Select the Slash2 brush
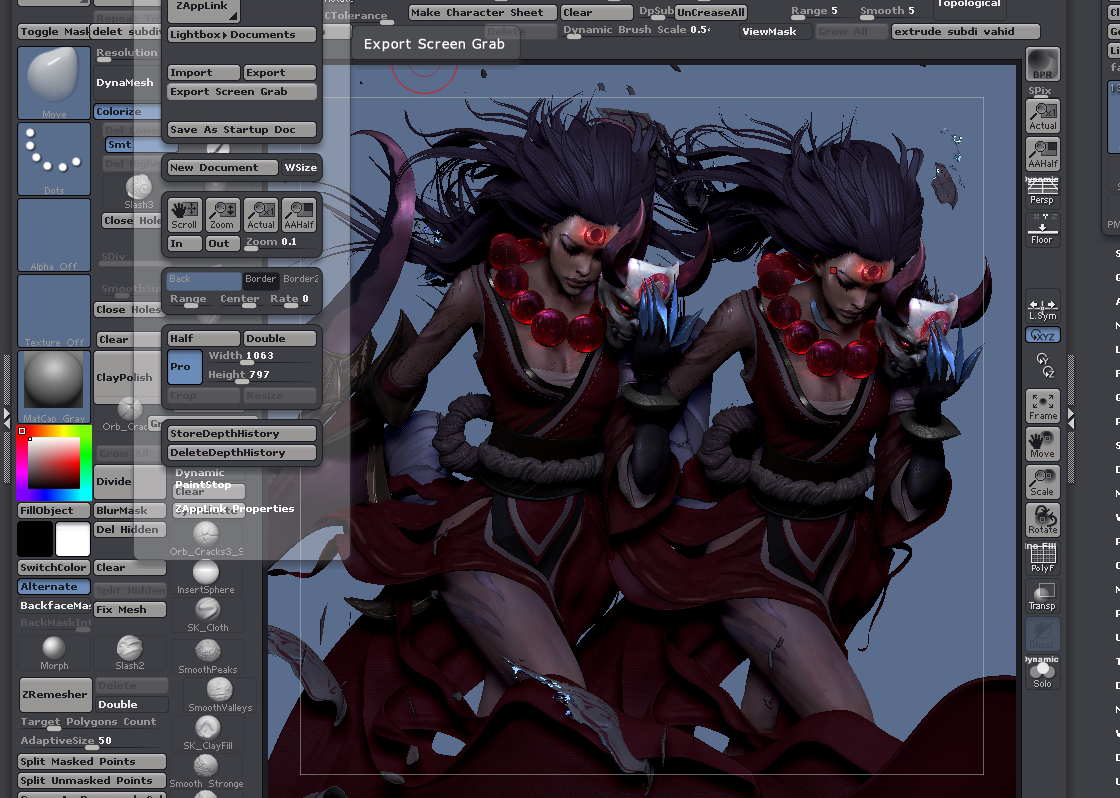This screenshot has width=1120, height=798. pos(129,653)
